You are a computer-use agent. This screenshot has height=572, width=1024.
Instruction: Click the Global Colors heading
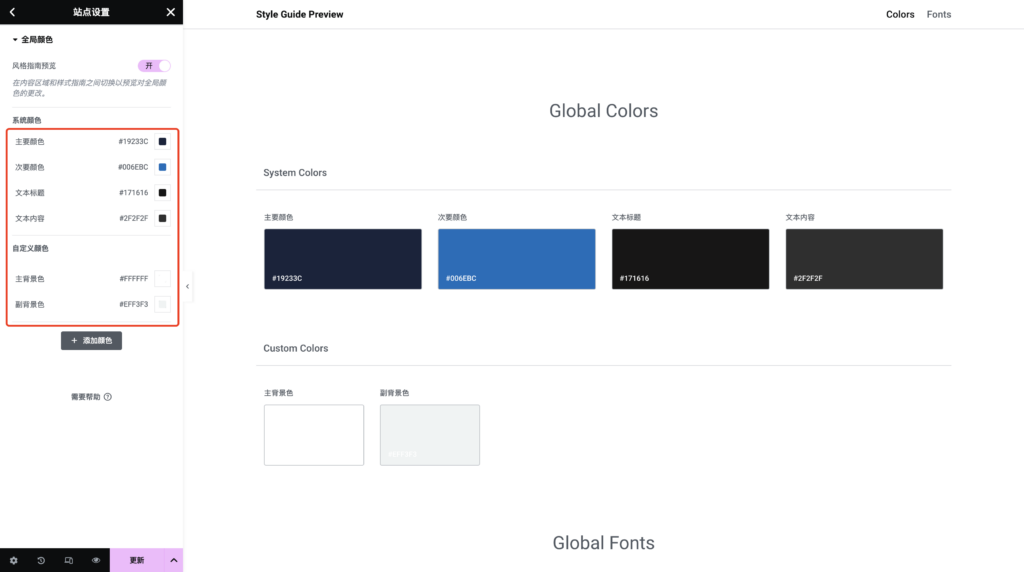pos(603,111)
